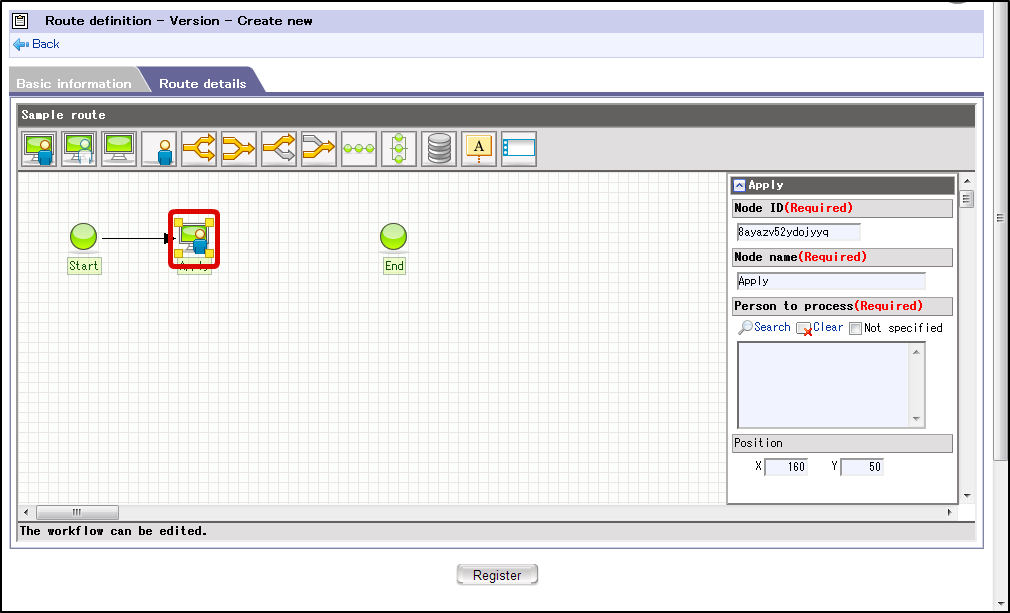Screen dimensions: 1010x613
Task: Select the Person node tool
Action: coord(158,148)
